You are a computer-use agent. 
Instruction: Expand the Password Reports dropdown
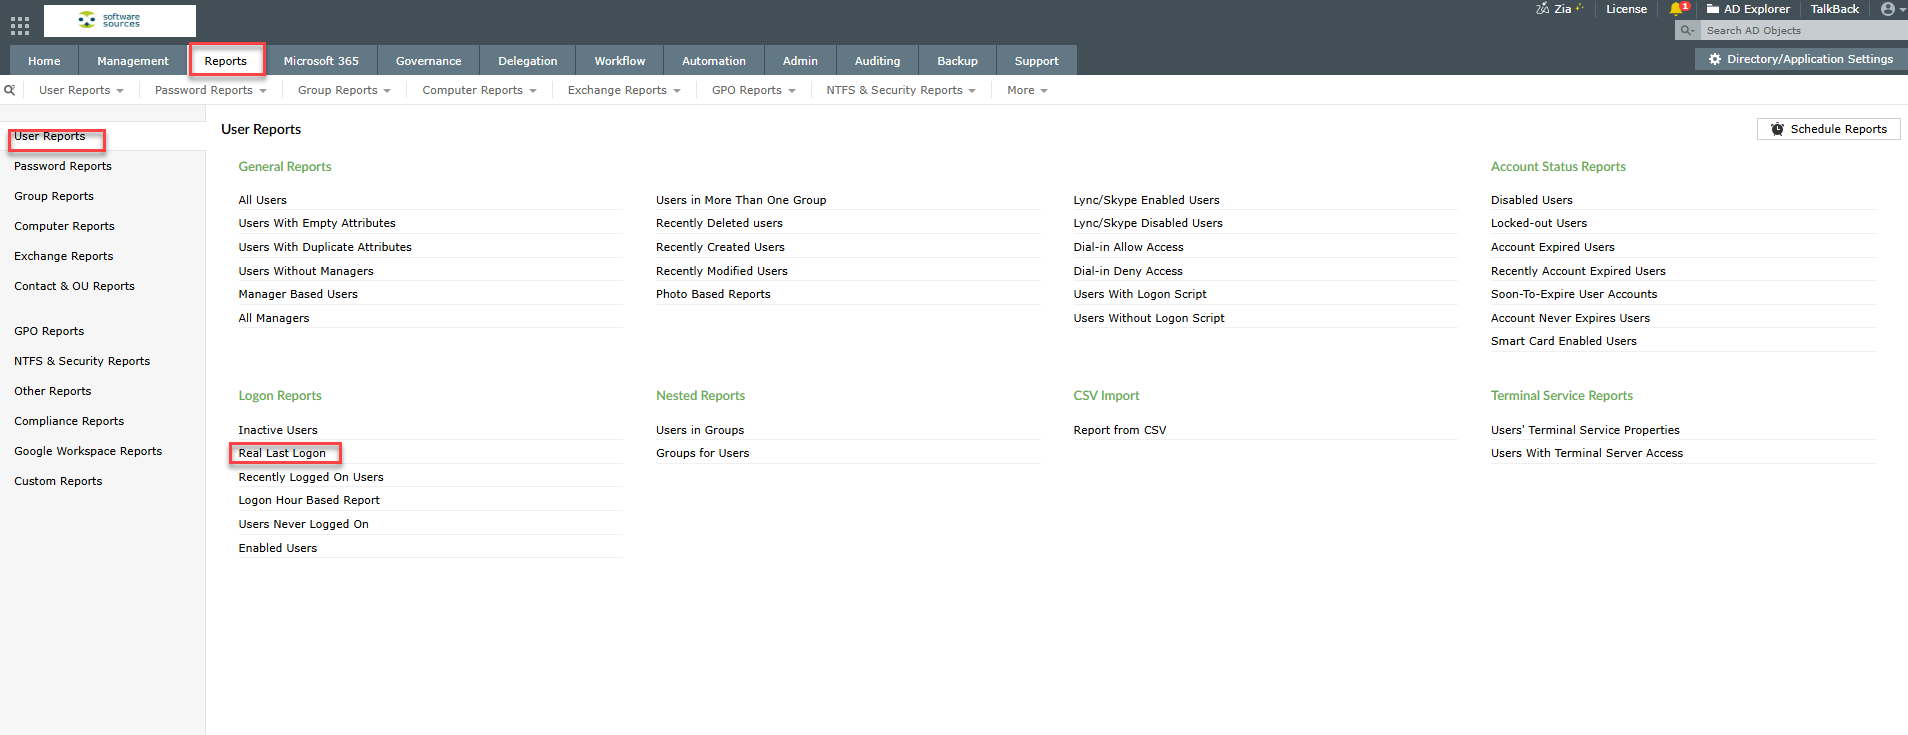(210, 90)
